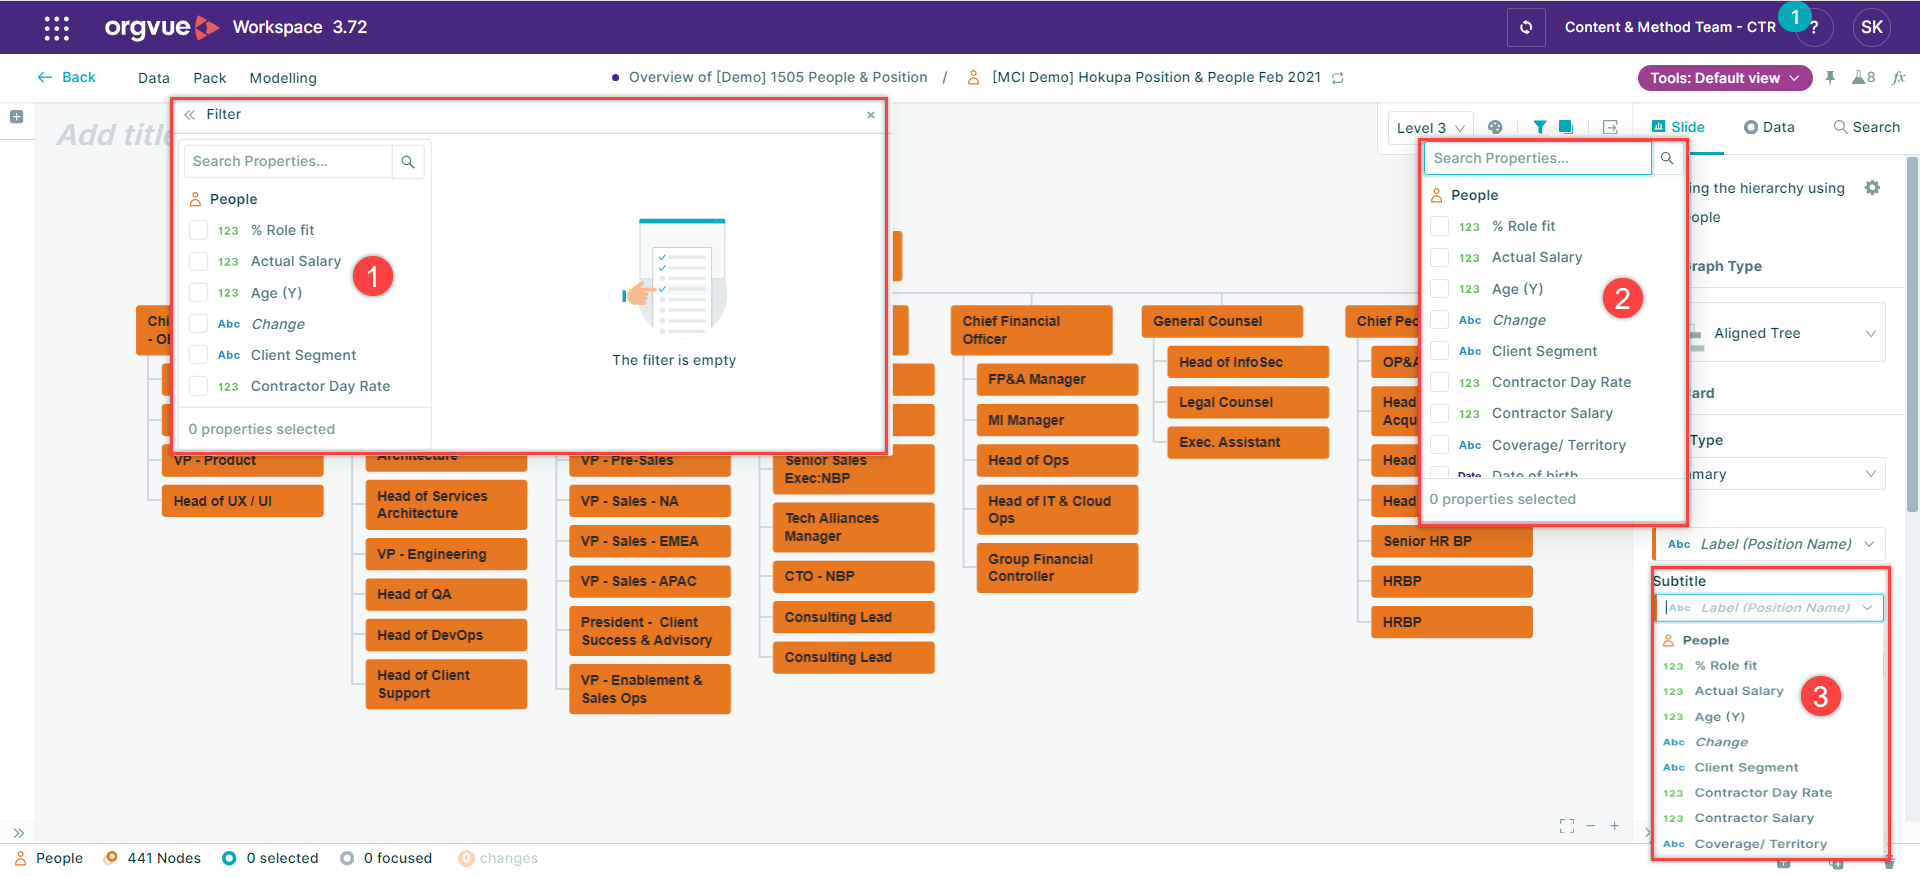1920x878 pixels.
Task: Switch to the Slide tab
Action: 1678,127
